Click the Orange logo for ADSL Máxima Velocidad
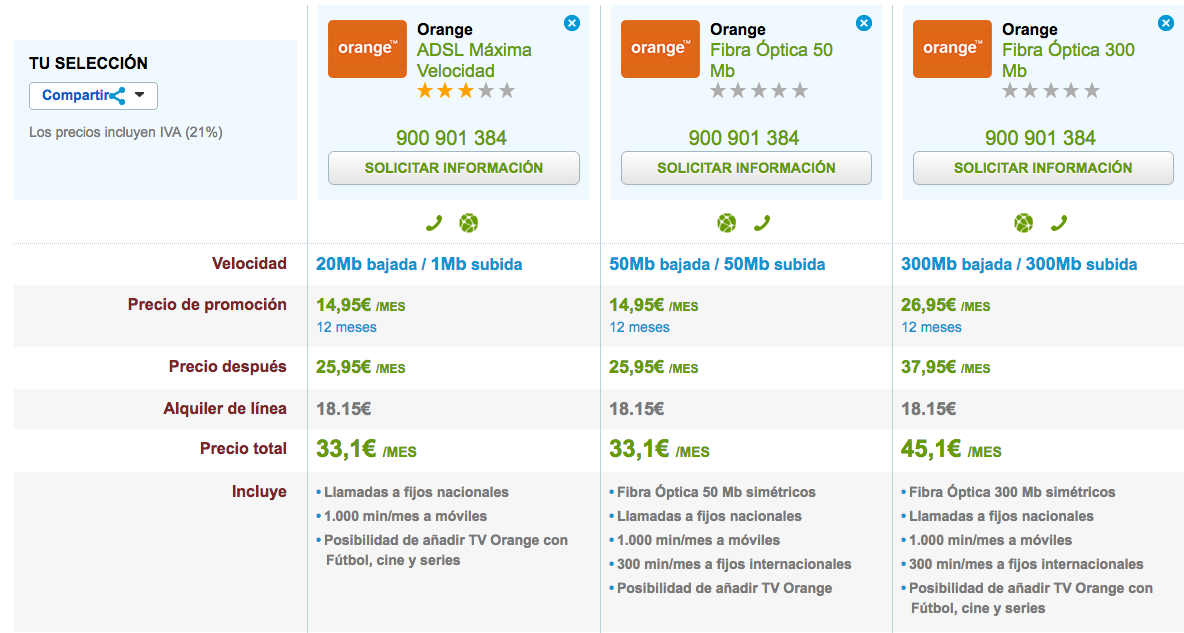 367,49
